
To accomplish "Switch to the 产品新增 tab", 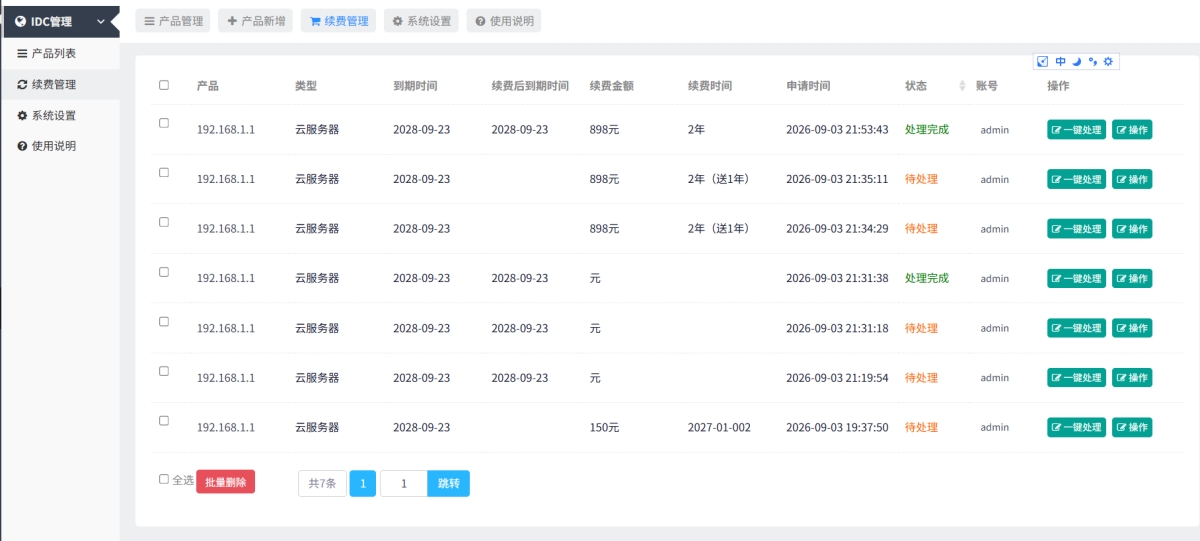I will pyautogui.click(x=255, y=20).
